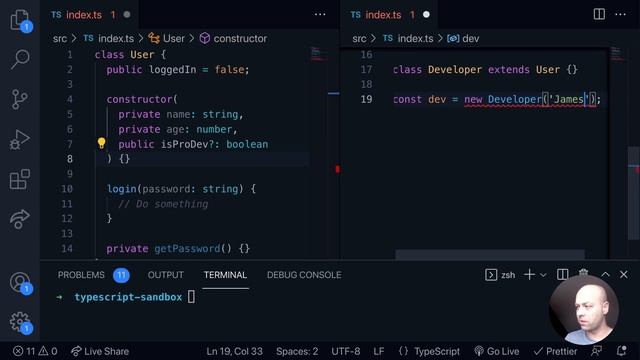Close the terminal panel

[624, 275]
